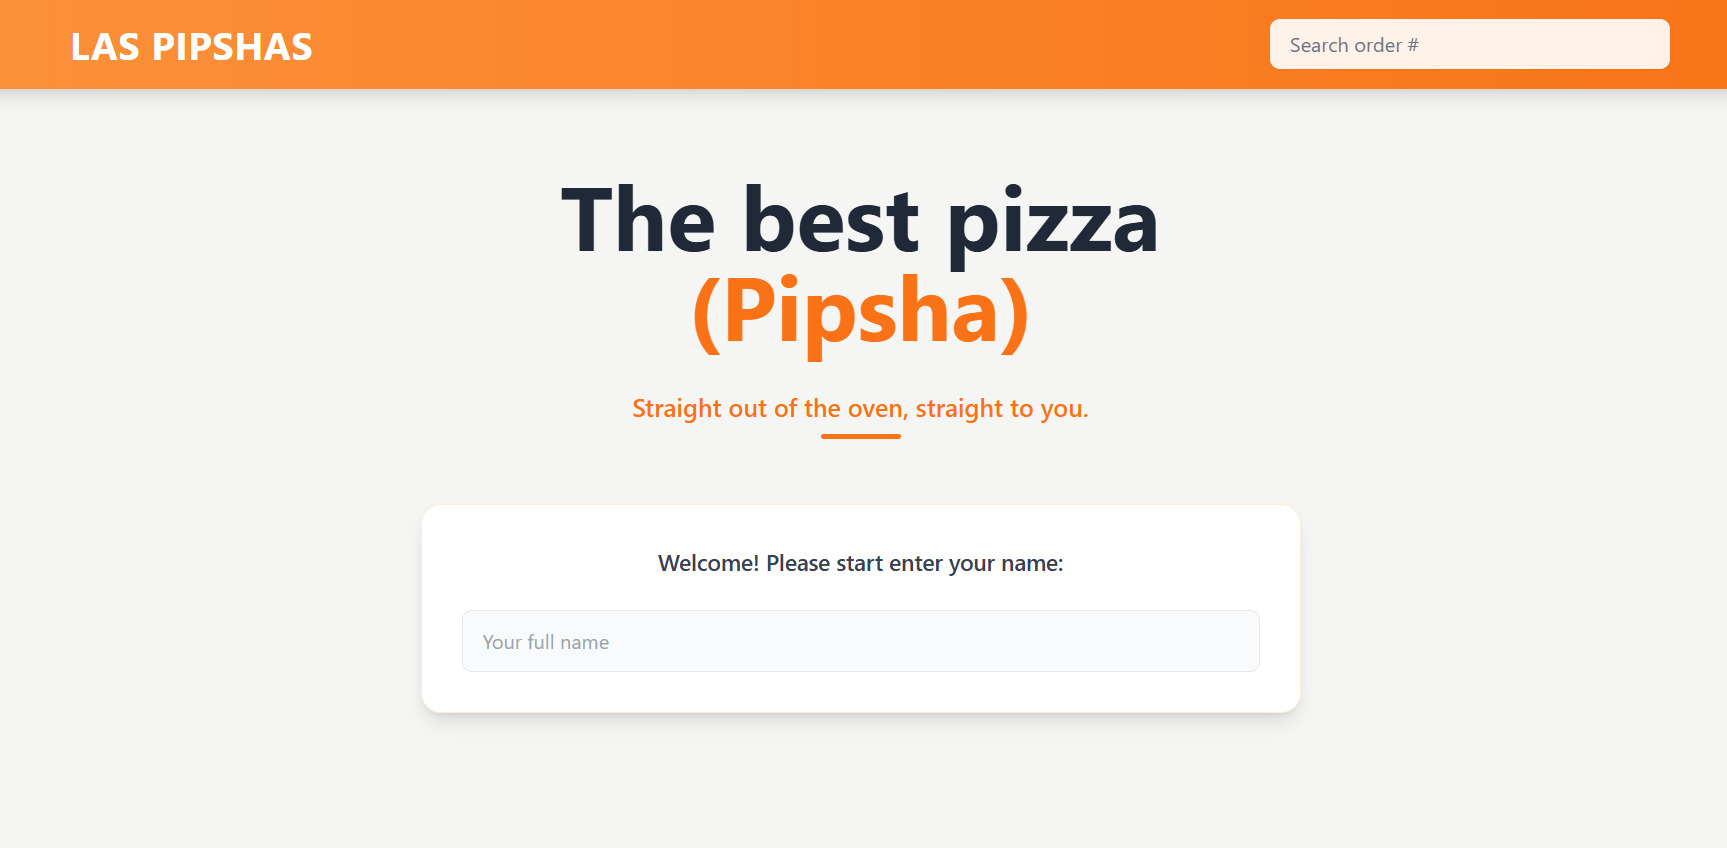The width and height of the screenshot is (1727, 848).
Task: Click the word "pizza" in headline
Action: [x=1052, y=224]
